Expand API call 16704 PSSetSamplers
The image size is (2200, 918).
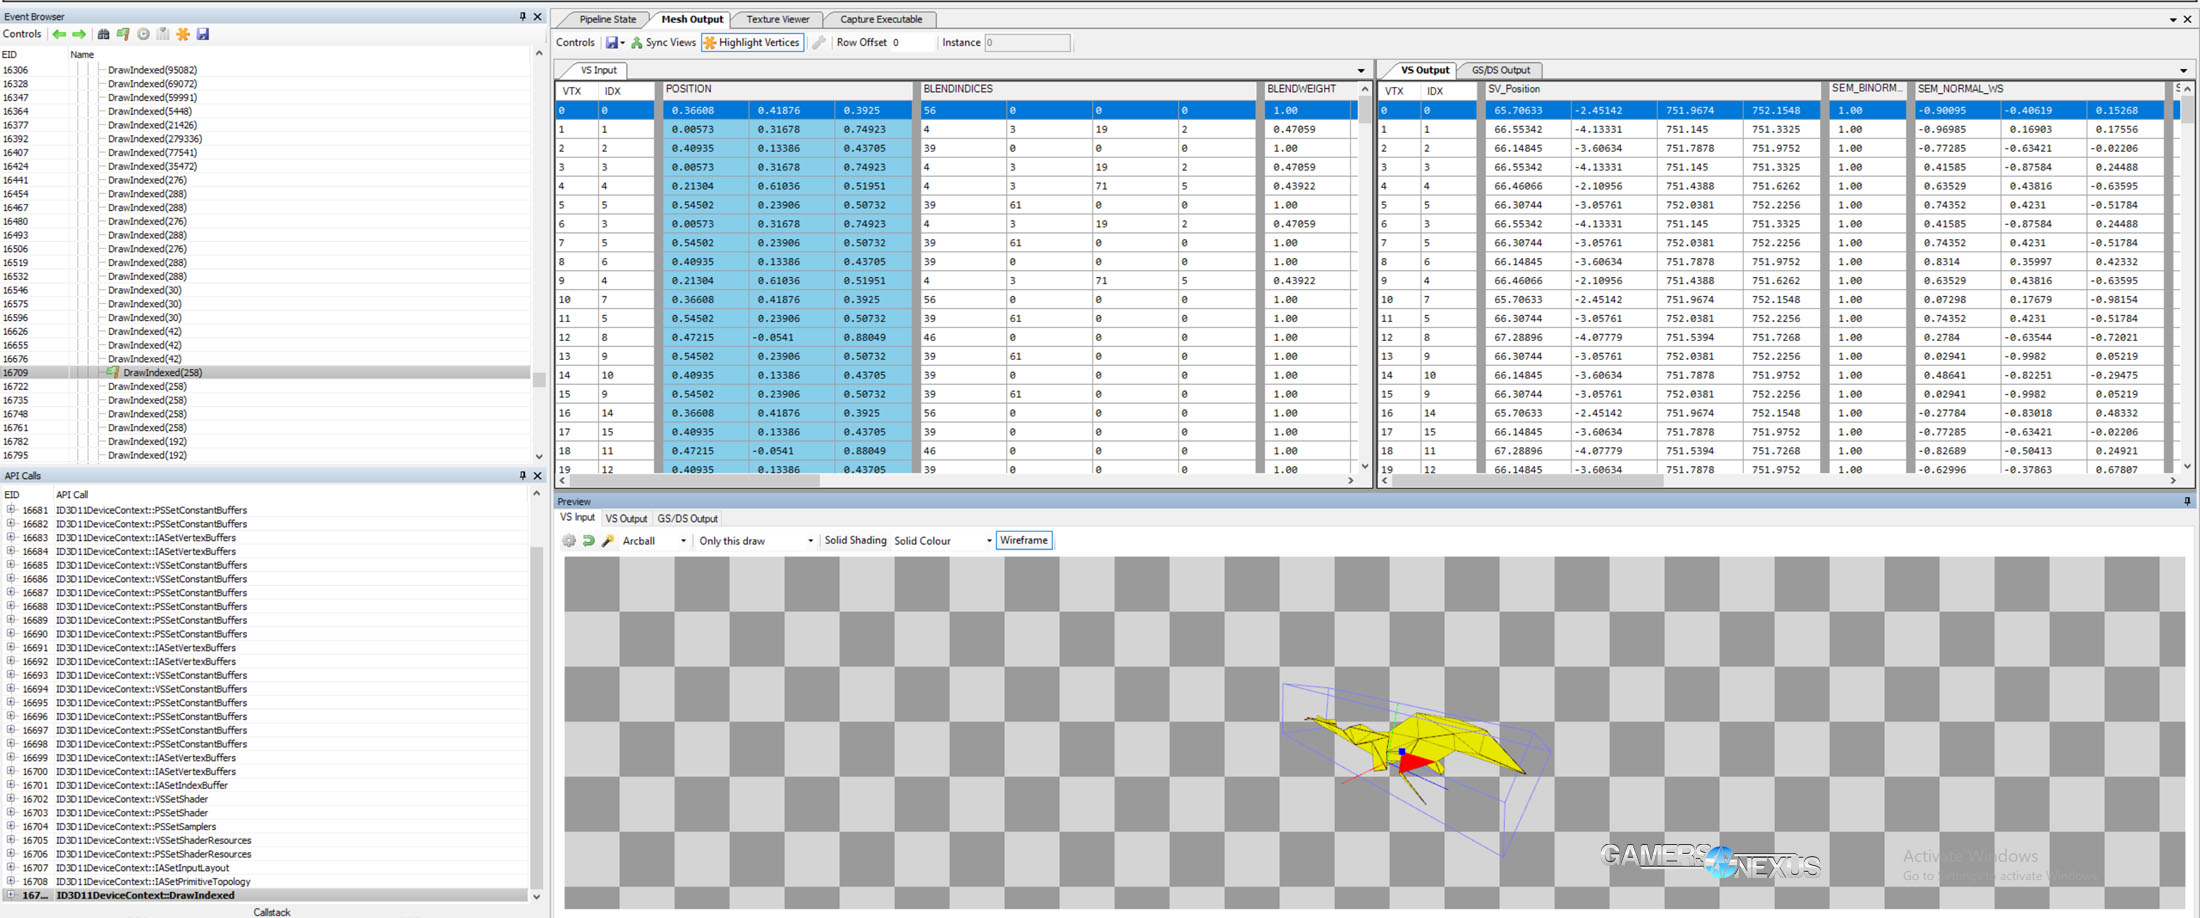(x=11, y=826)
